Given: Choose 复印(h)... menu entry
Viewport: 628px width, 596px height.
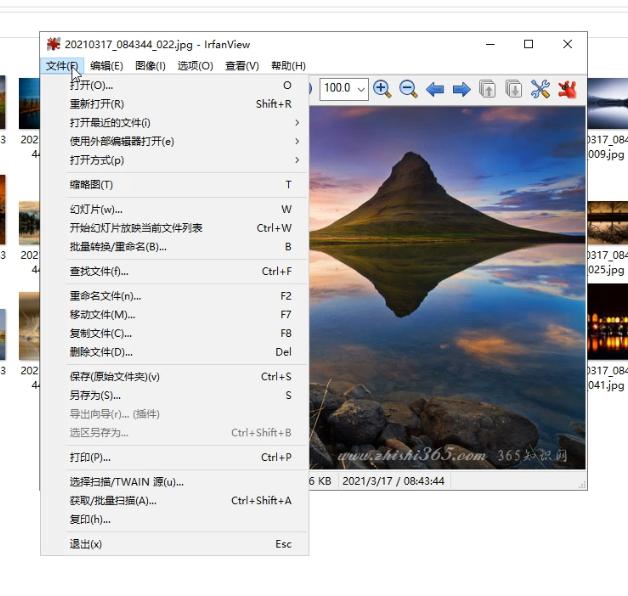Looking at the screenshot, I should coord(175,519).
